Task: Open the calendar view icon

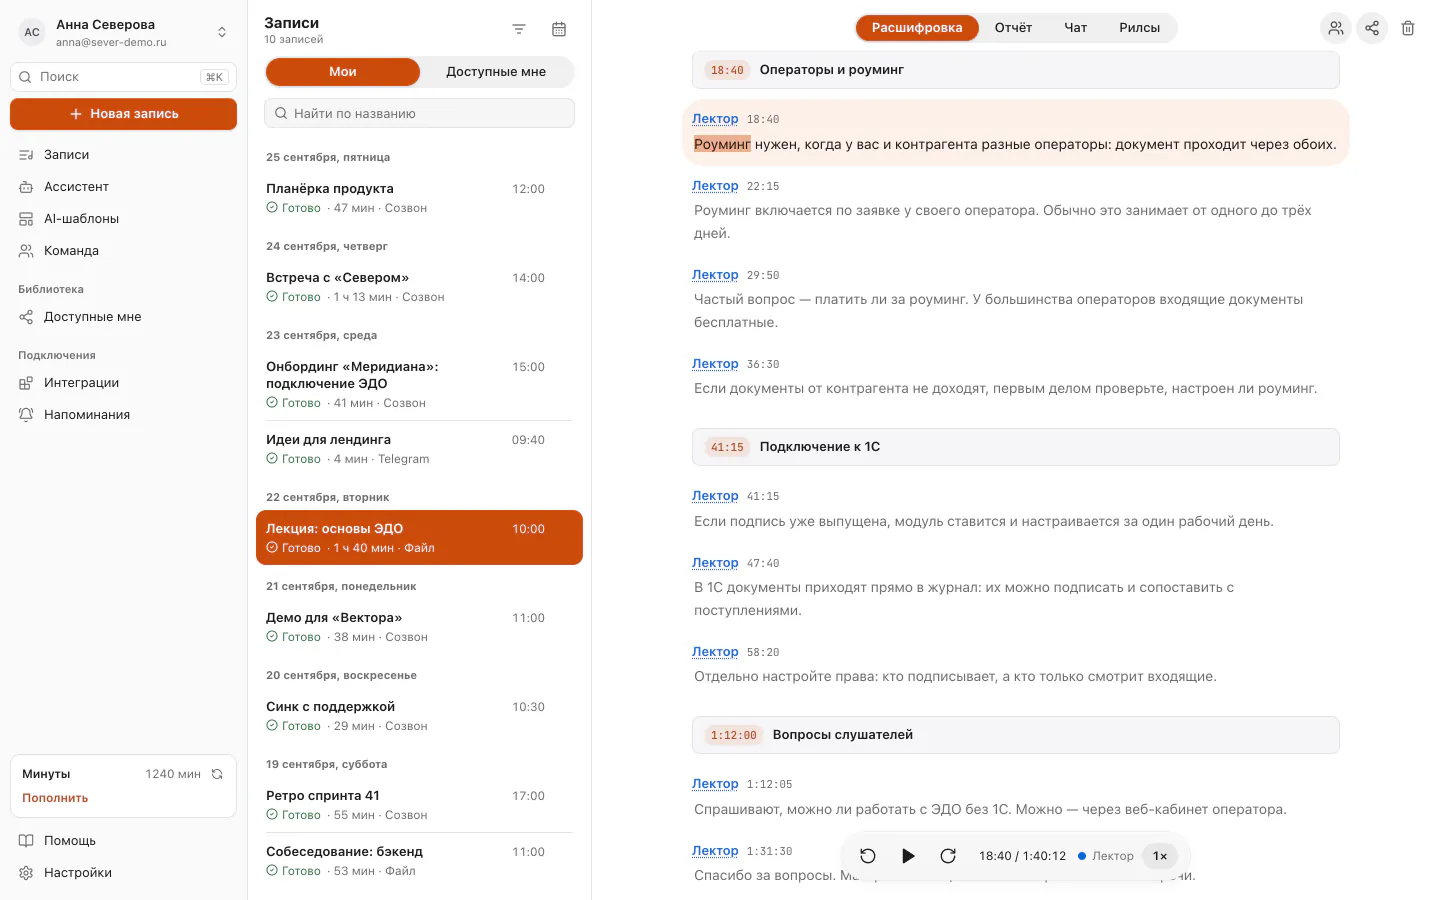Action: click(559, 30)
